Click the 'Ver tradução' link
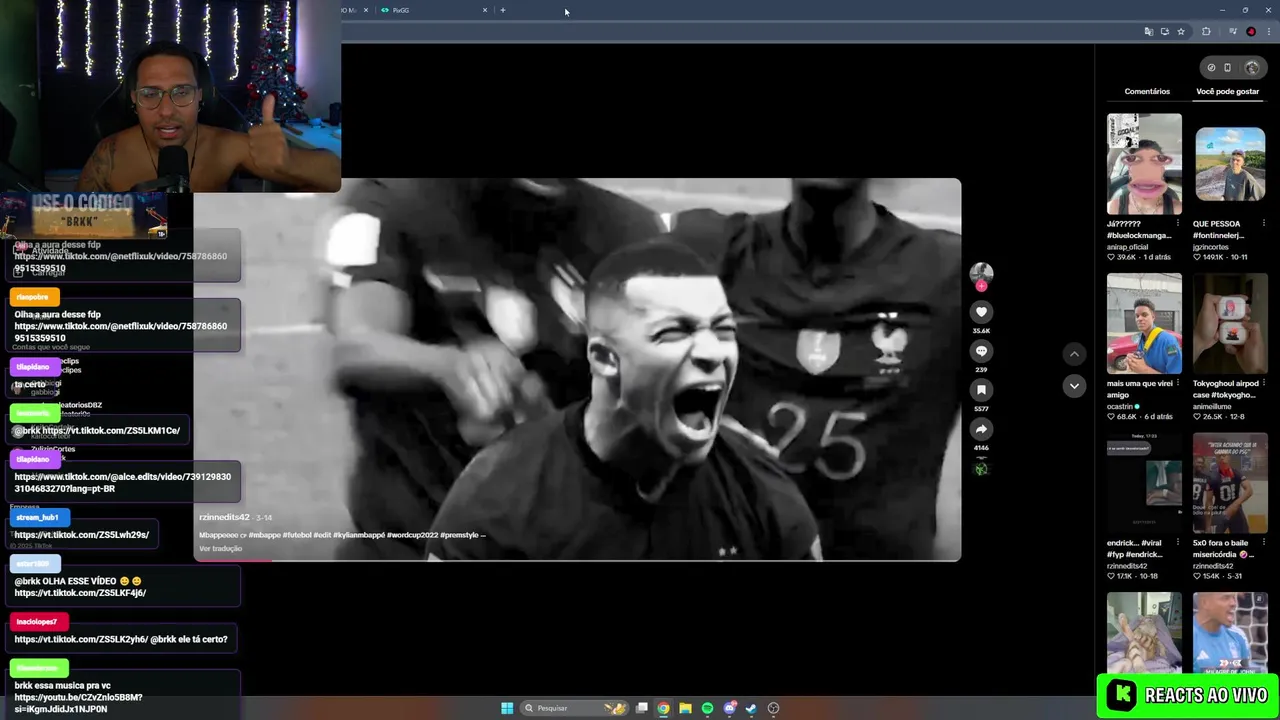This screenshot has height=720, width=1280. [x=221, y=548]
